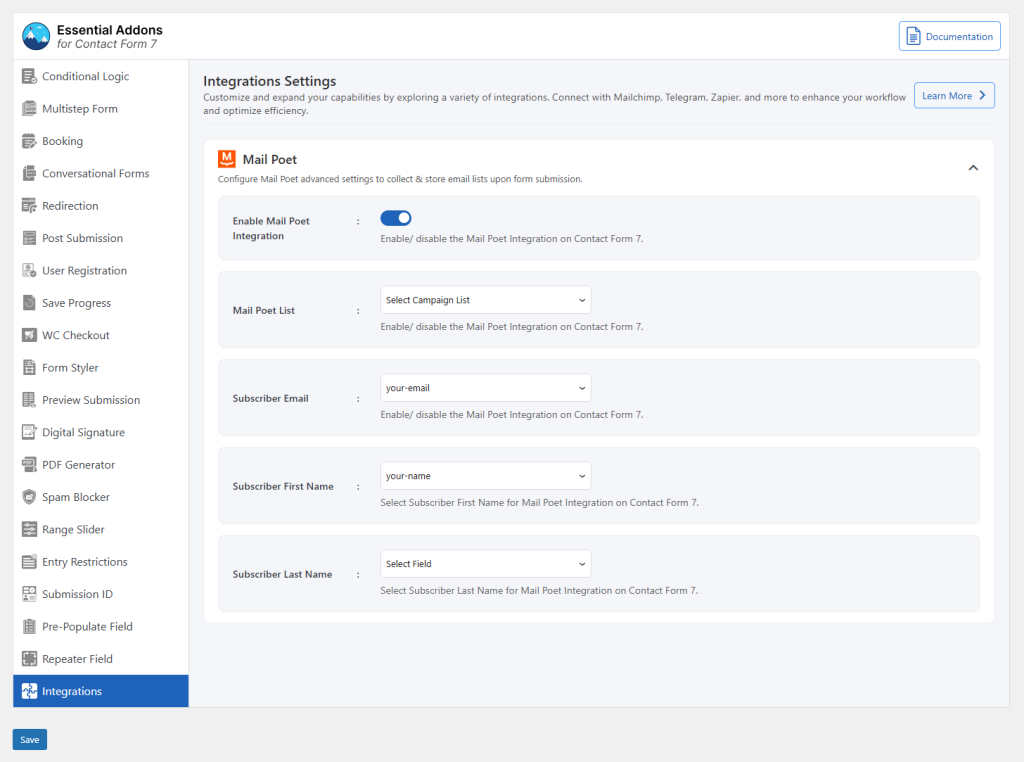Click the Post Submission icon

coord(29,238)
